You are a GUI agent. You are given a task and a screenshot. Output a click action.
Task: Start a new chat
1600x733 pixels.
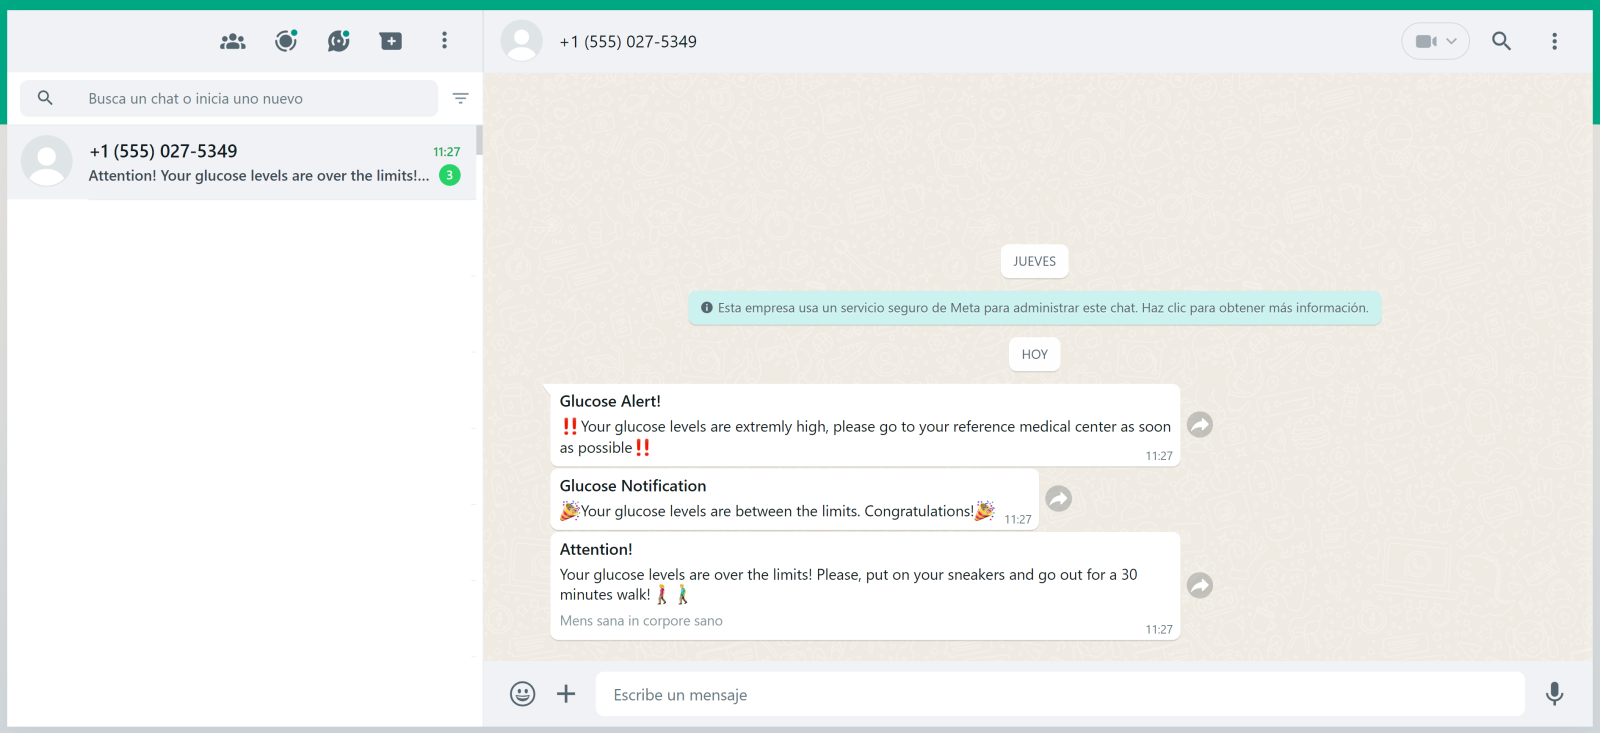coord(391,41)
